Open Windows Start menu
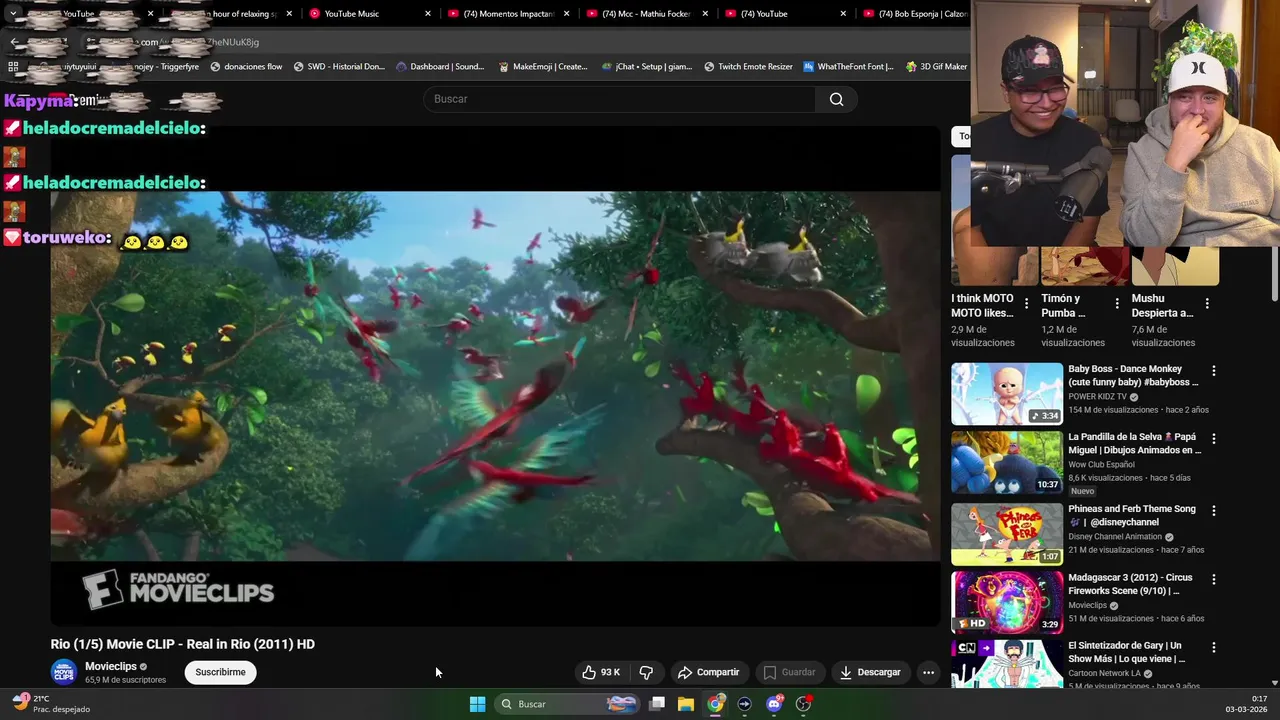 coord(477,704)
